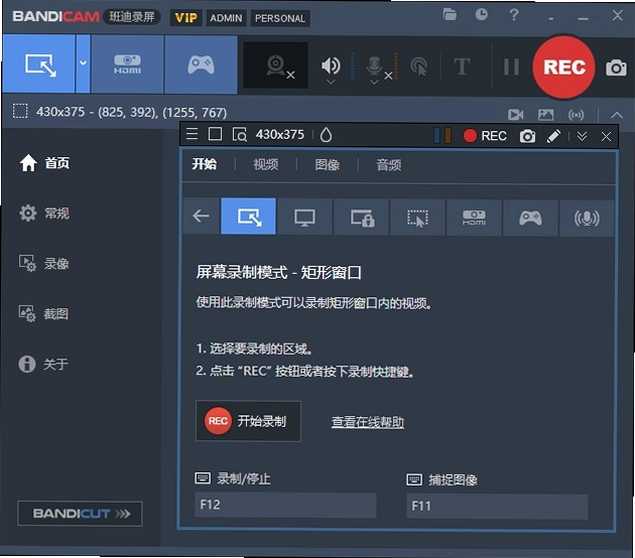Open 查看在线帮助 online help link
Viewport: 635px width, 558px height.
(x=368, y=422)
